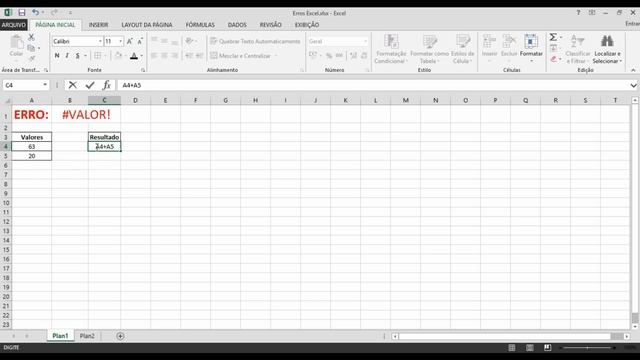
Task: Expand the formula bar chevron
Action: coord(633,85)
